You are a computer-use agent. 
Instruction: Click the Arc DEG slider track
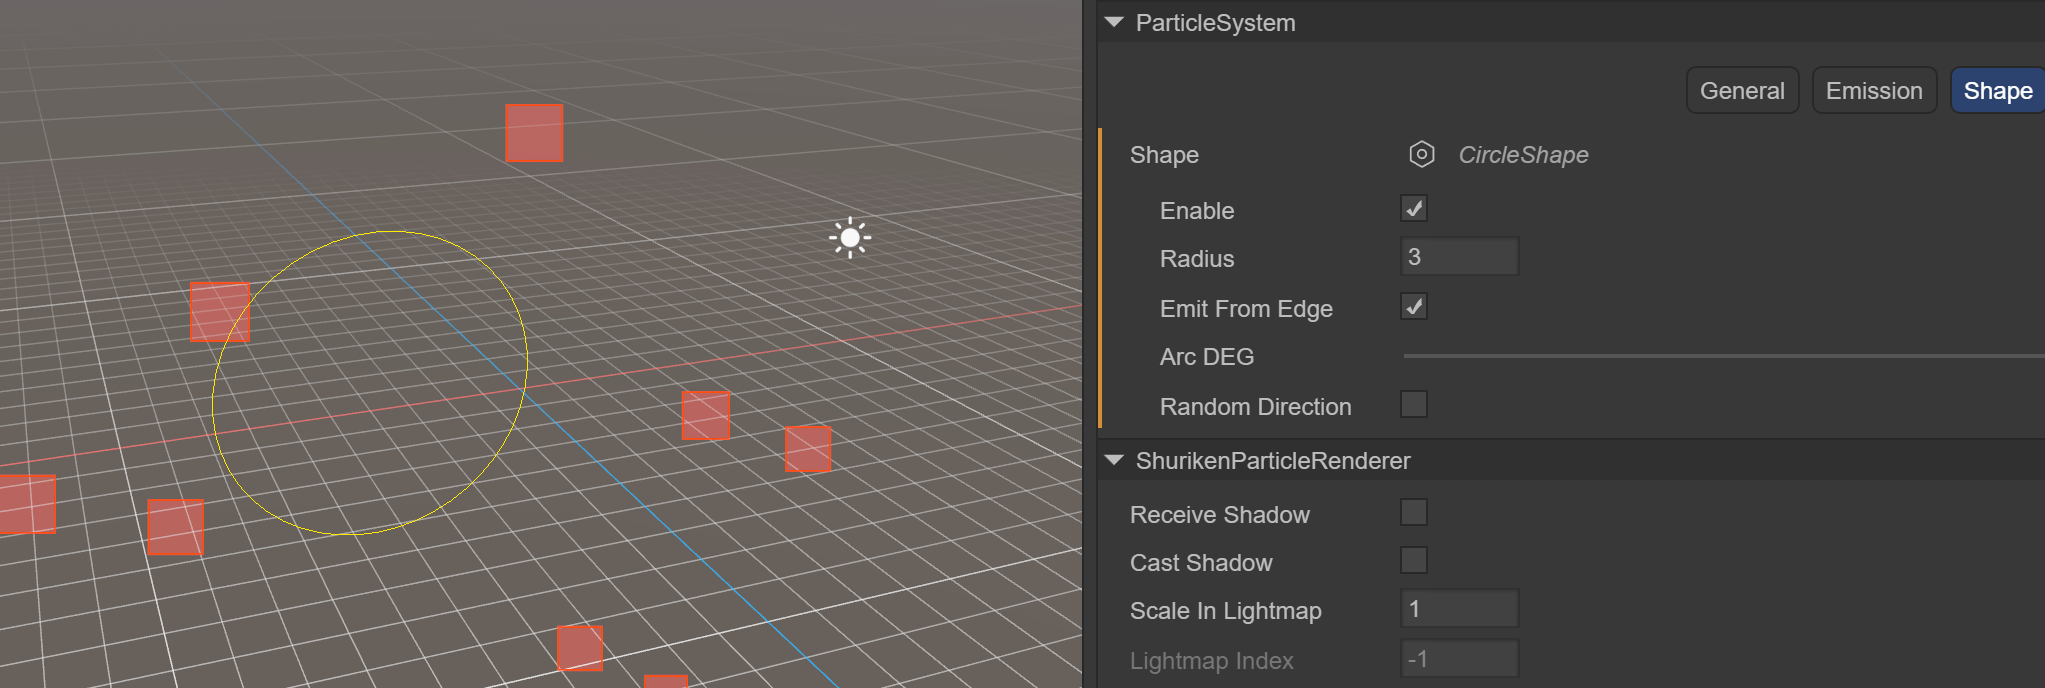click(x=1722, y=356)
